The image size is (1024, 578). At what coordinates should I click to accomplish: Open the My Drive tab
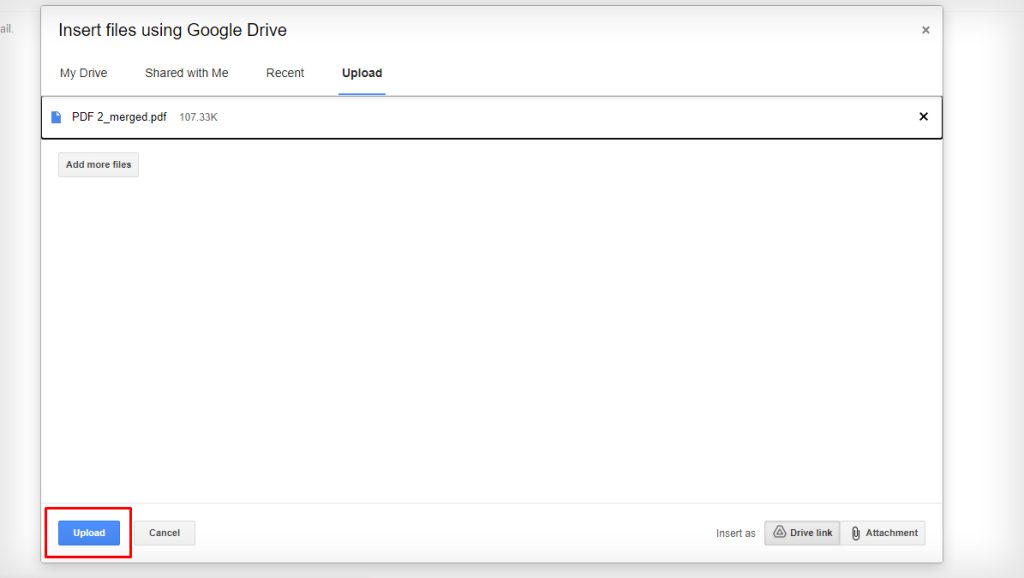[83, 72]
